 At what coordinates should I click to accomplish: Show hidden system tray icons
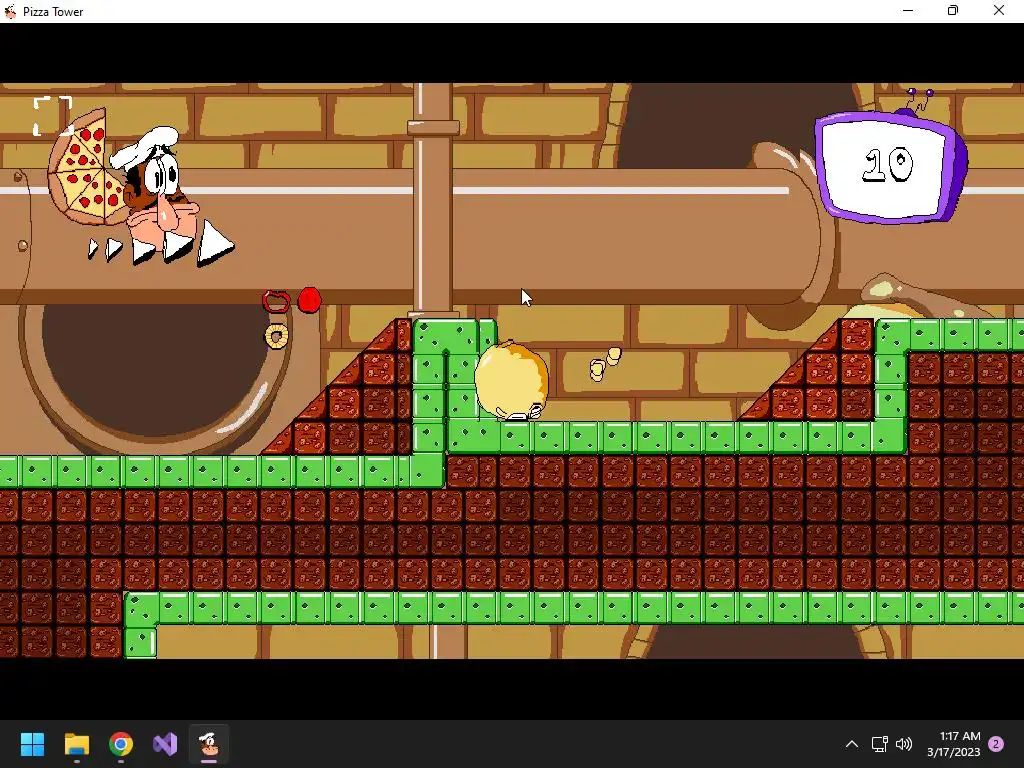[852, 744]
